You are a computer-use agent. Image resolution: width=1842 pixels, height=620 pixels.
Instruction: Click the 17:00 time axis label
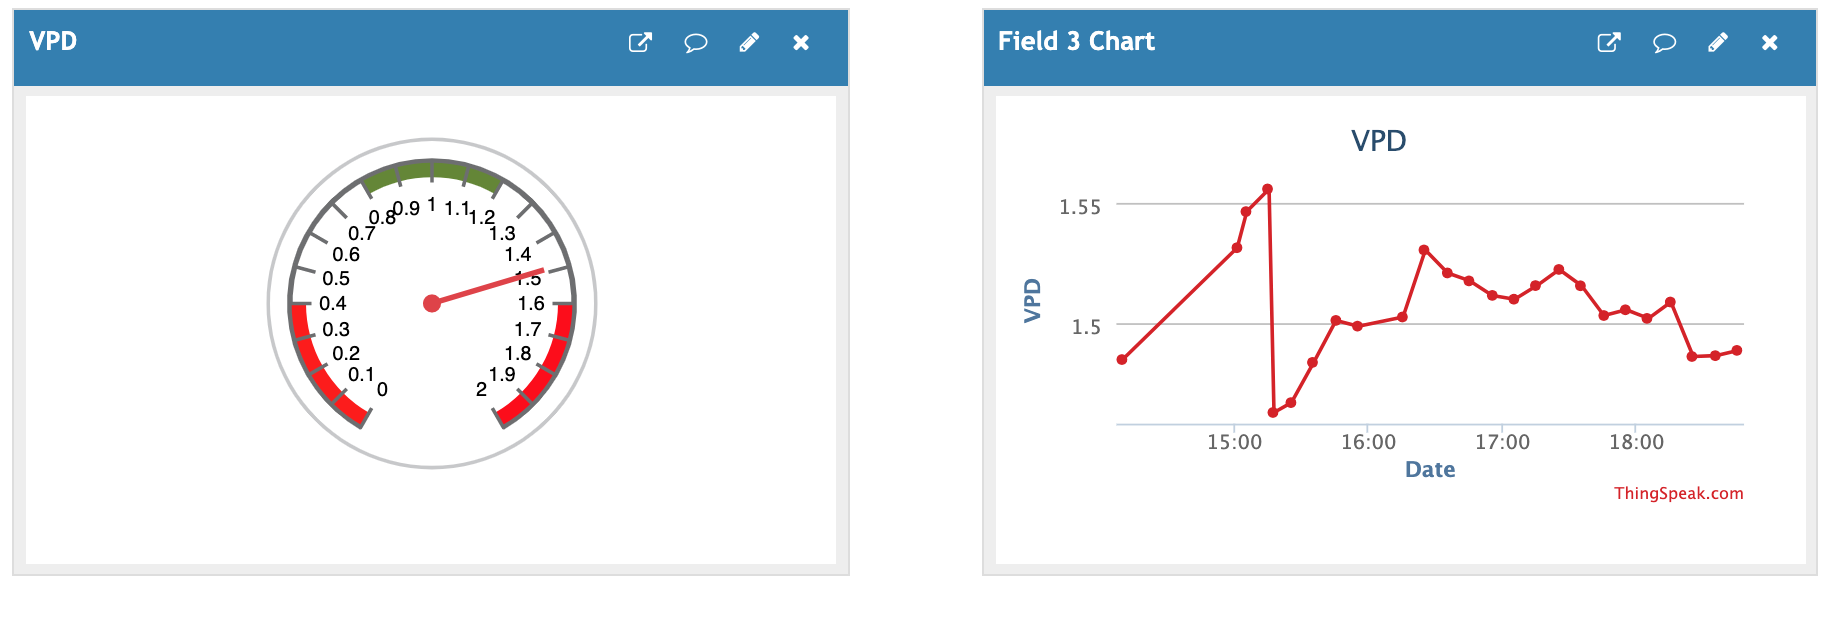point(1502,442)
